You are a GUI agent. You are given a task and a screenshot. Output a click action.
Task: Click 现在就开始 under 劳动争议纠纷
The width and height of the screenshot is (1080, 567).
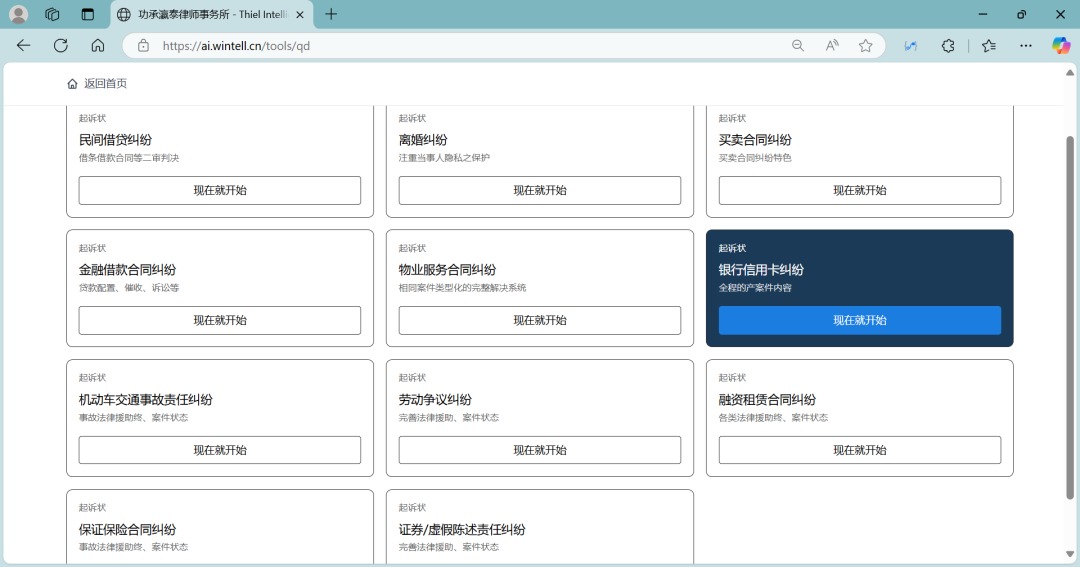click(x=539, y=450)
